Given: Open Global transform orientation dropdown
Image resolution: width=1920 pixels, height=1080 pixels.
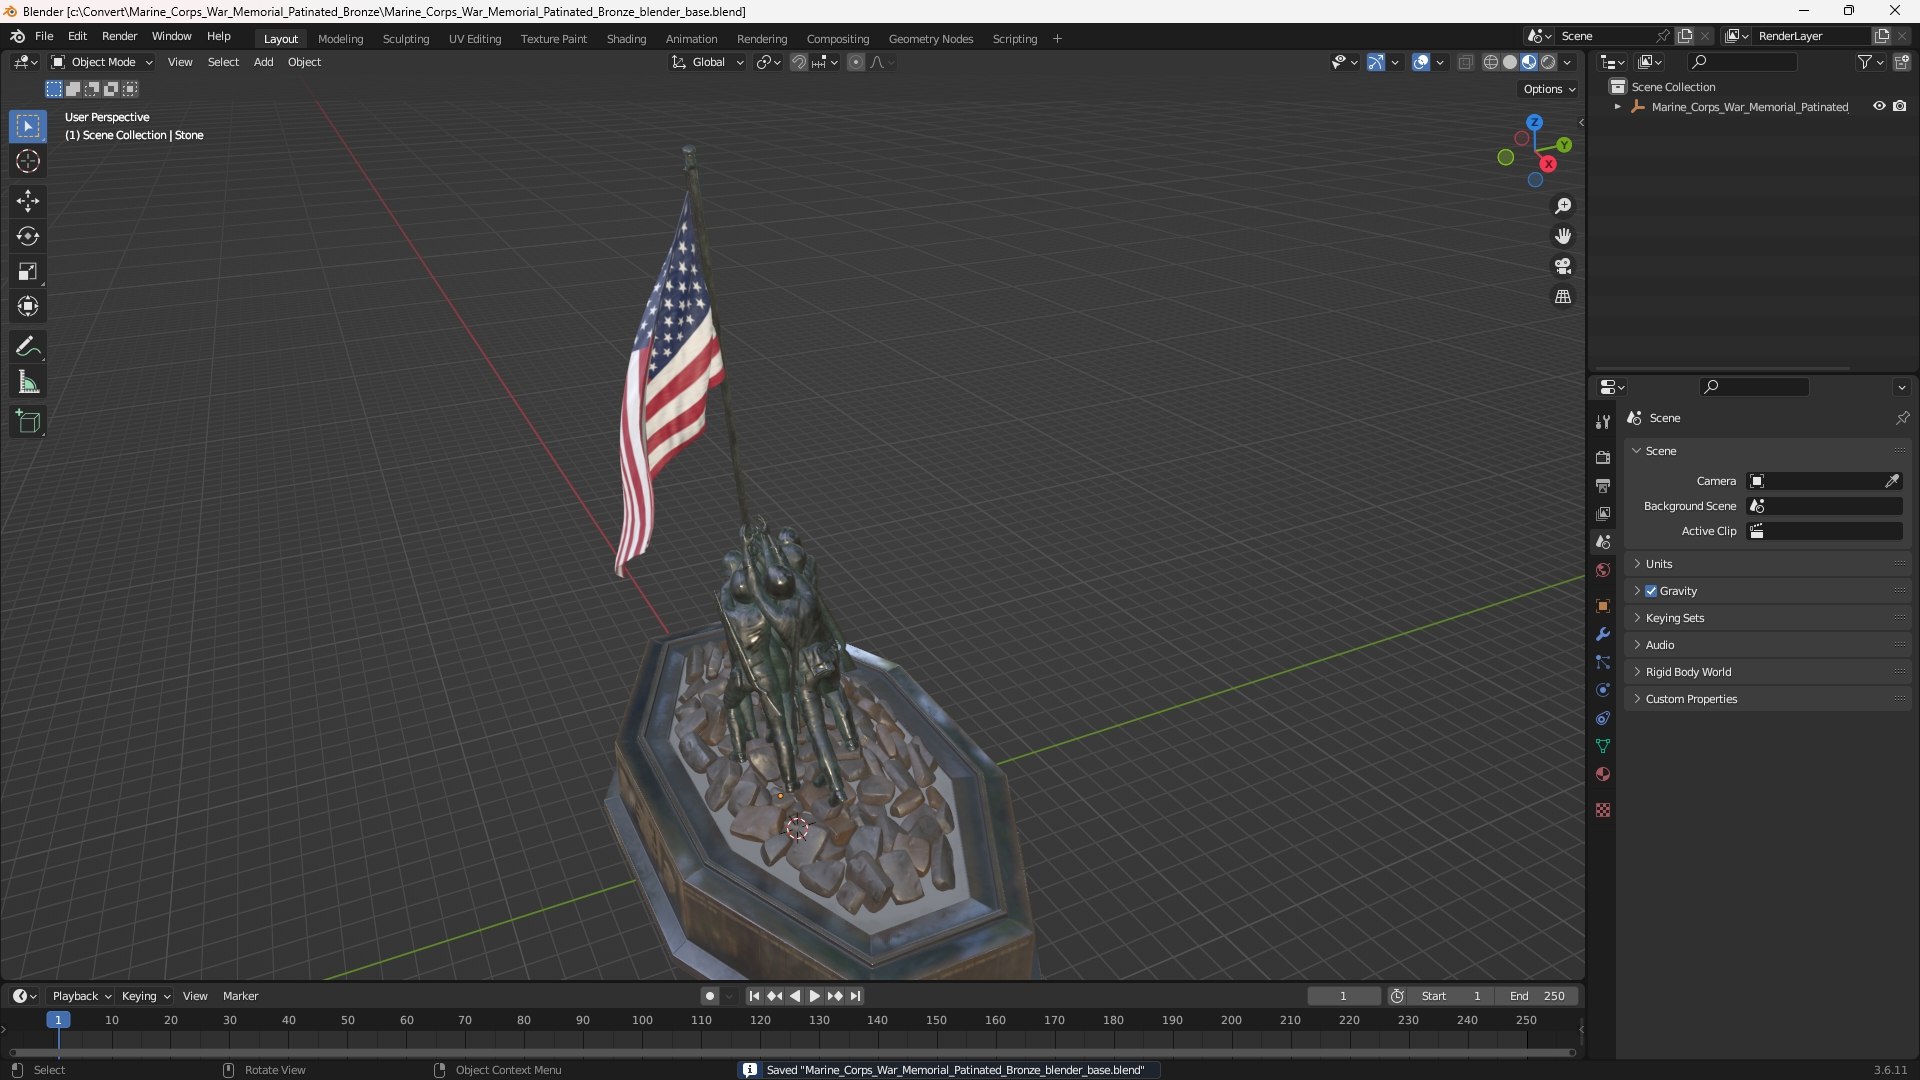Looking at the screenshot, I should point(707,62).
